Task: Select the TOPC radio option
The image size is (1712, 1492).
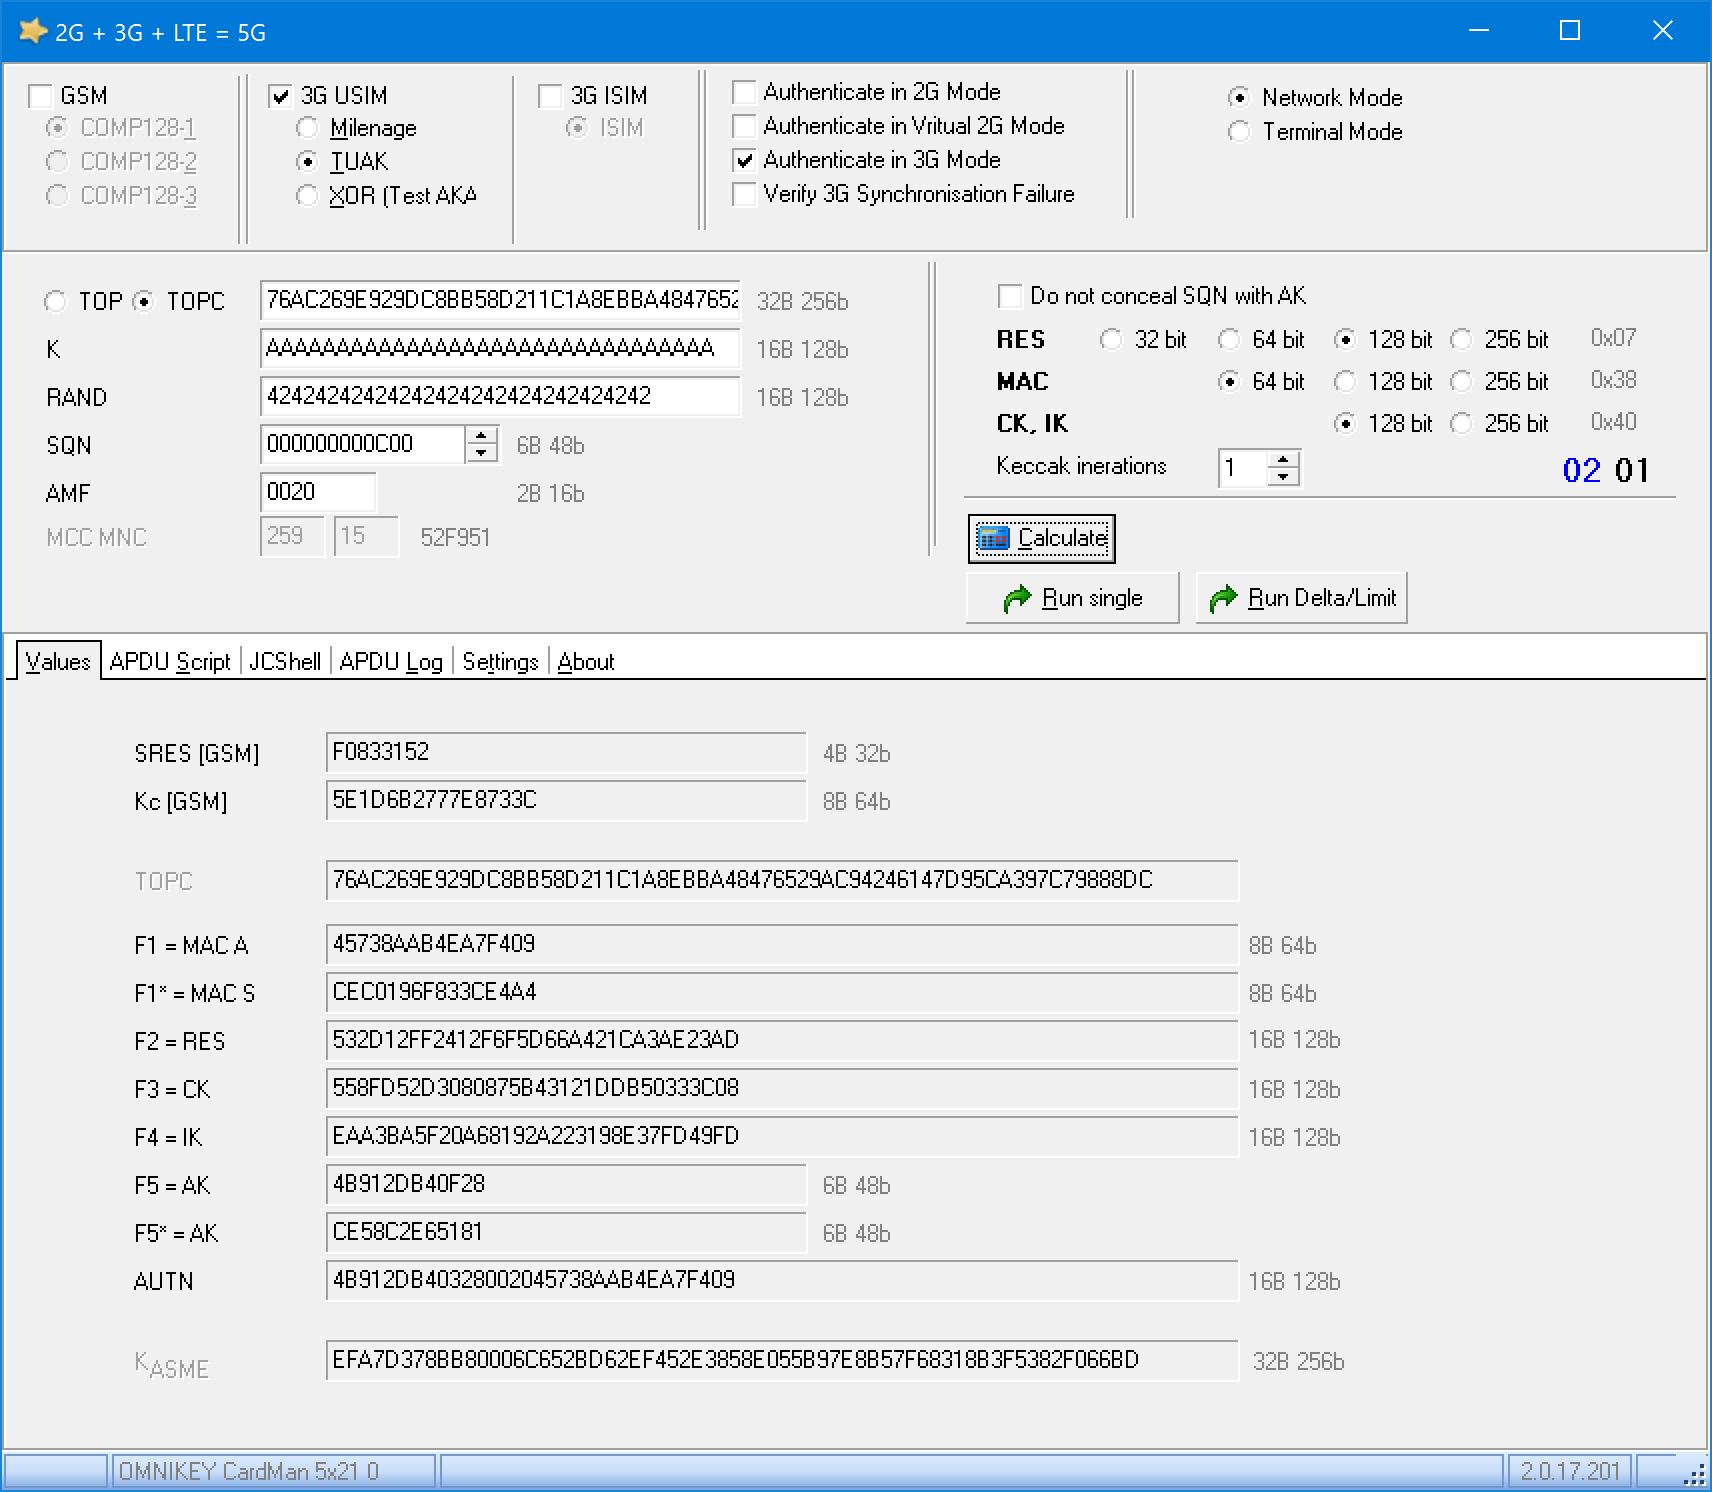Action: (144, 302)
